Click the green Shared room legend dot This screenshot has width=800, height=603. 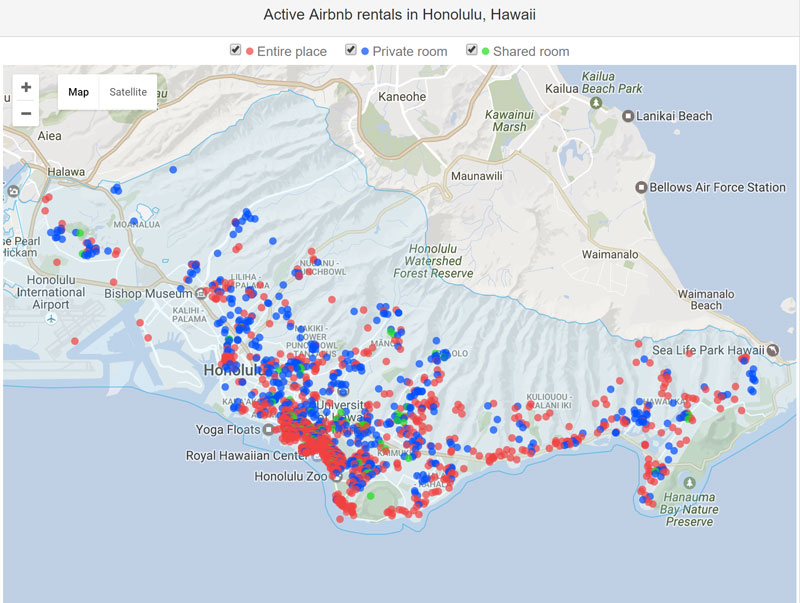pyautogui.click(x=485, y=52)
